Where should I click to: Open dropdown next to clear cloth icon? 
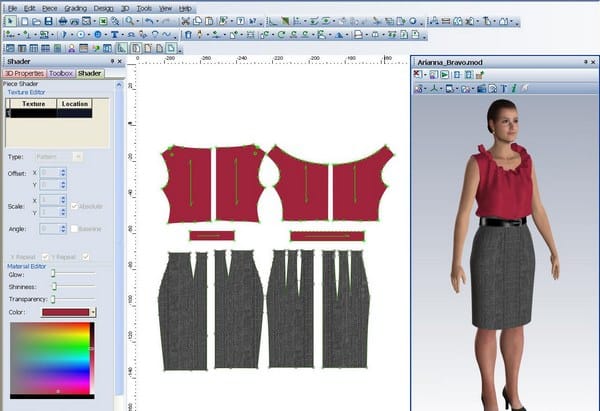tap(425, 75)
